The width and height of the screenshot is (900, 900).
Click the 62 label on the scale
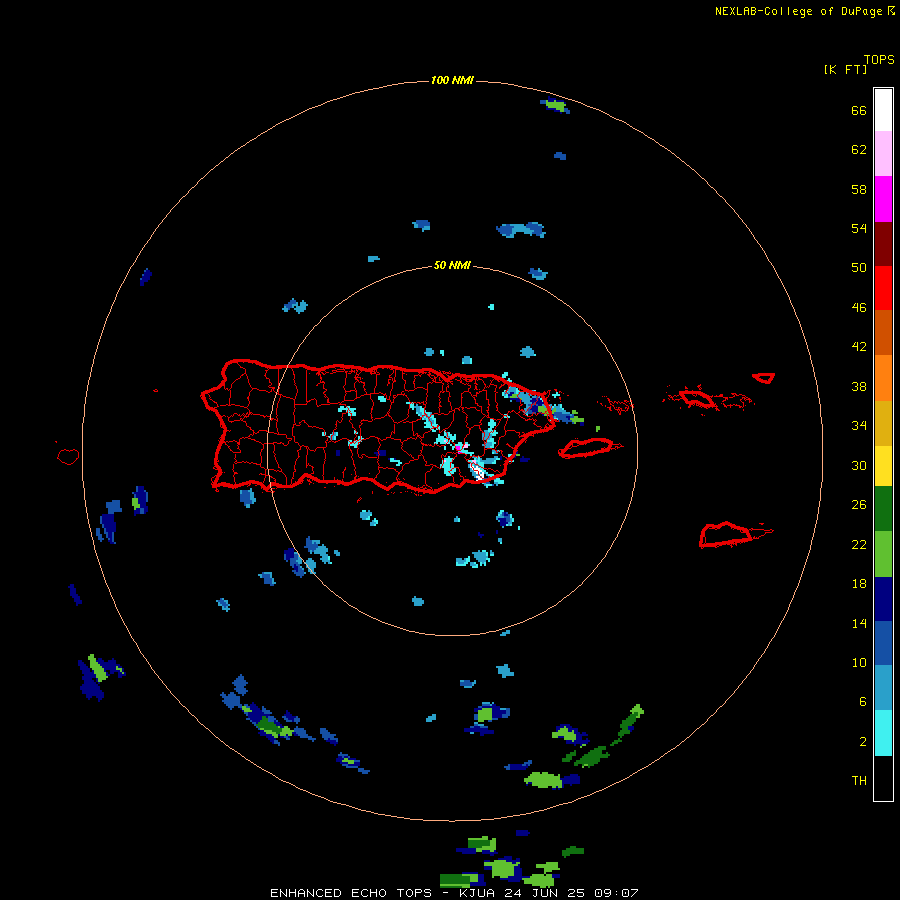pos(859,150)
